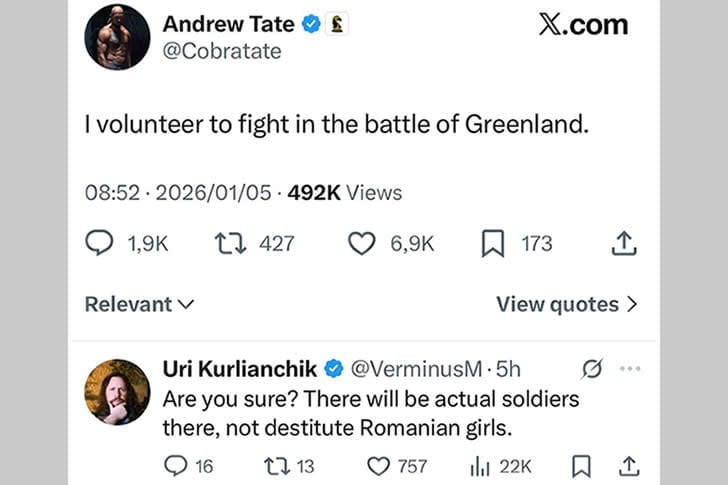The width and height of the screenshot is (728, 485).
Task: Share Uri Kurlianchik's reply
Action: (629, 466)
